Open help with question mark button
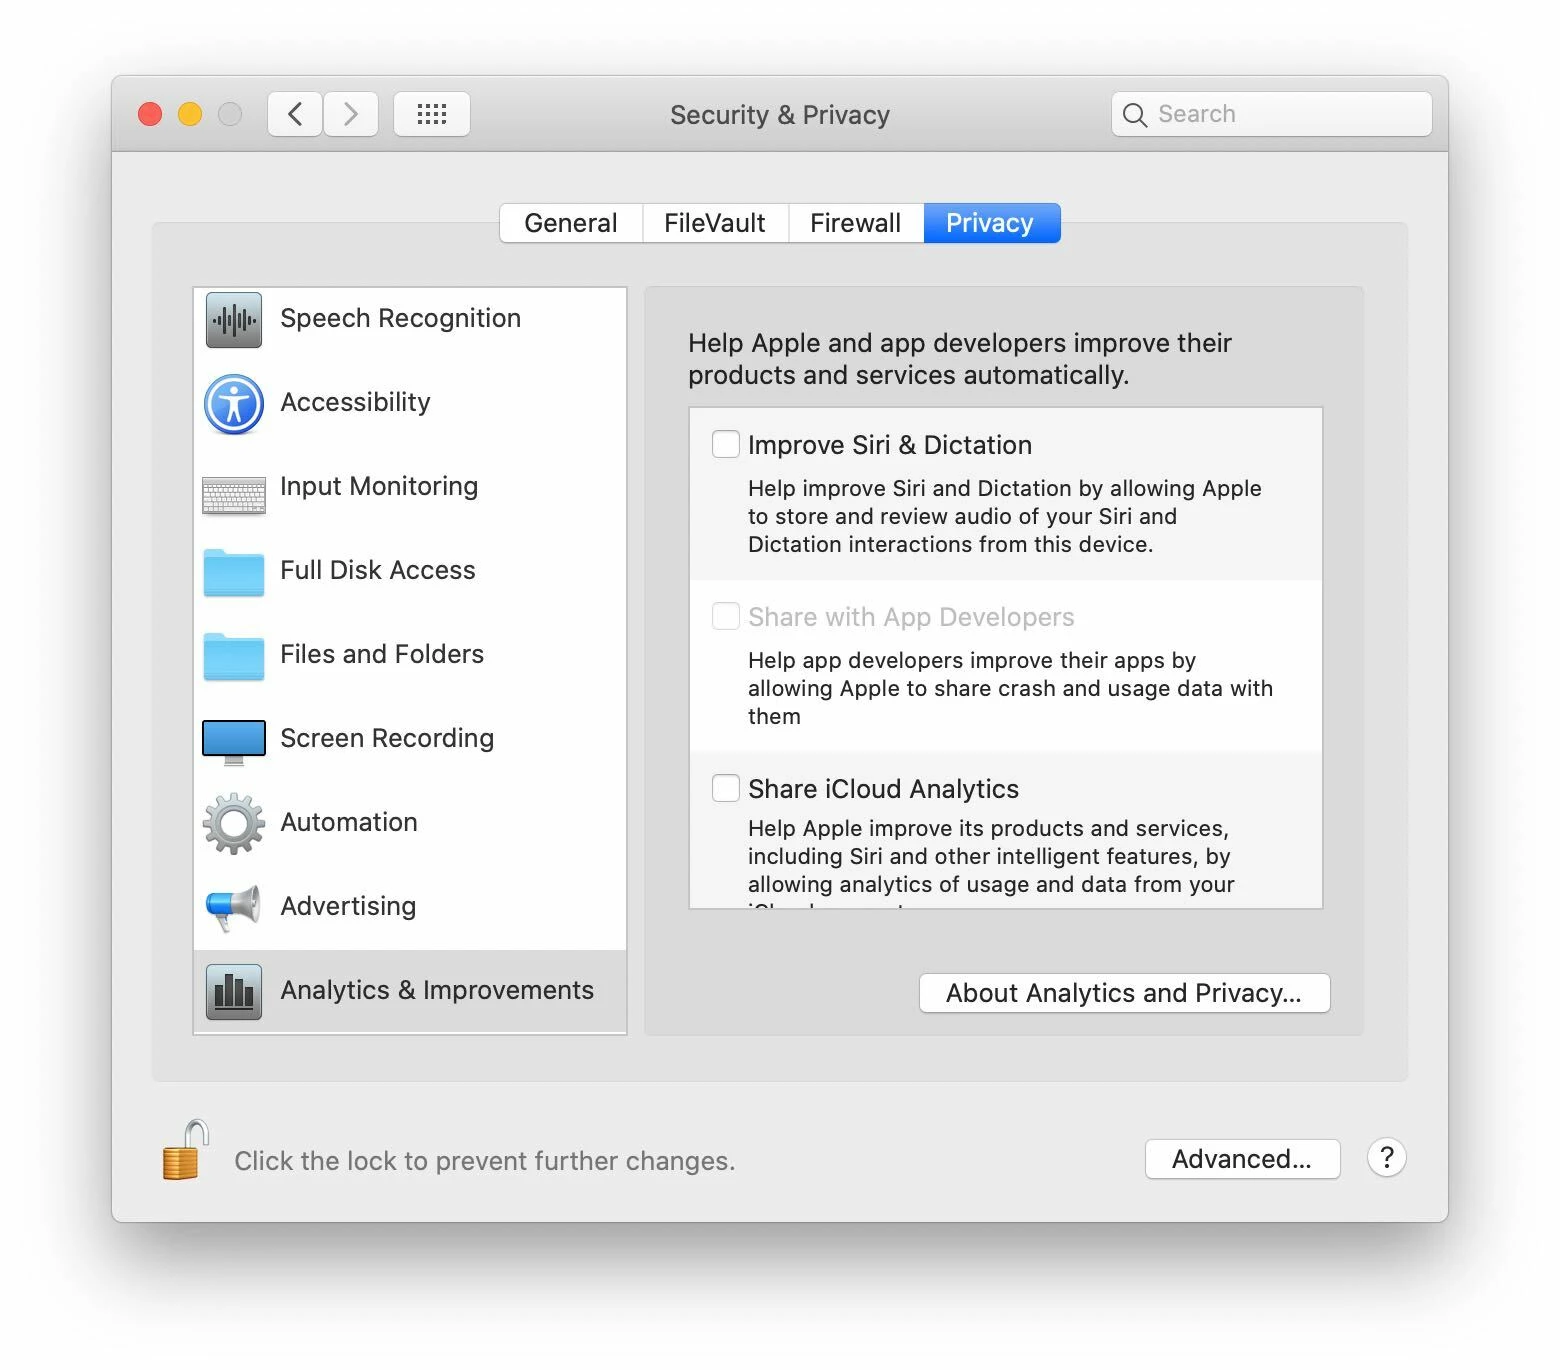Image resolution: width=1560 pixels, height=1370 pixels. point(1387,1158)
